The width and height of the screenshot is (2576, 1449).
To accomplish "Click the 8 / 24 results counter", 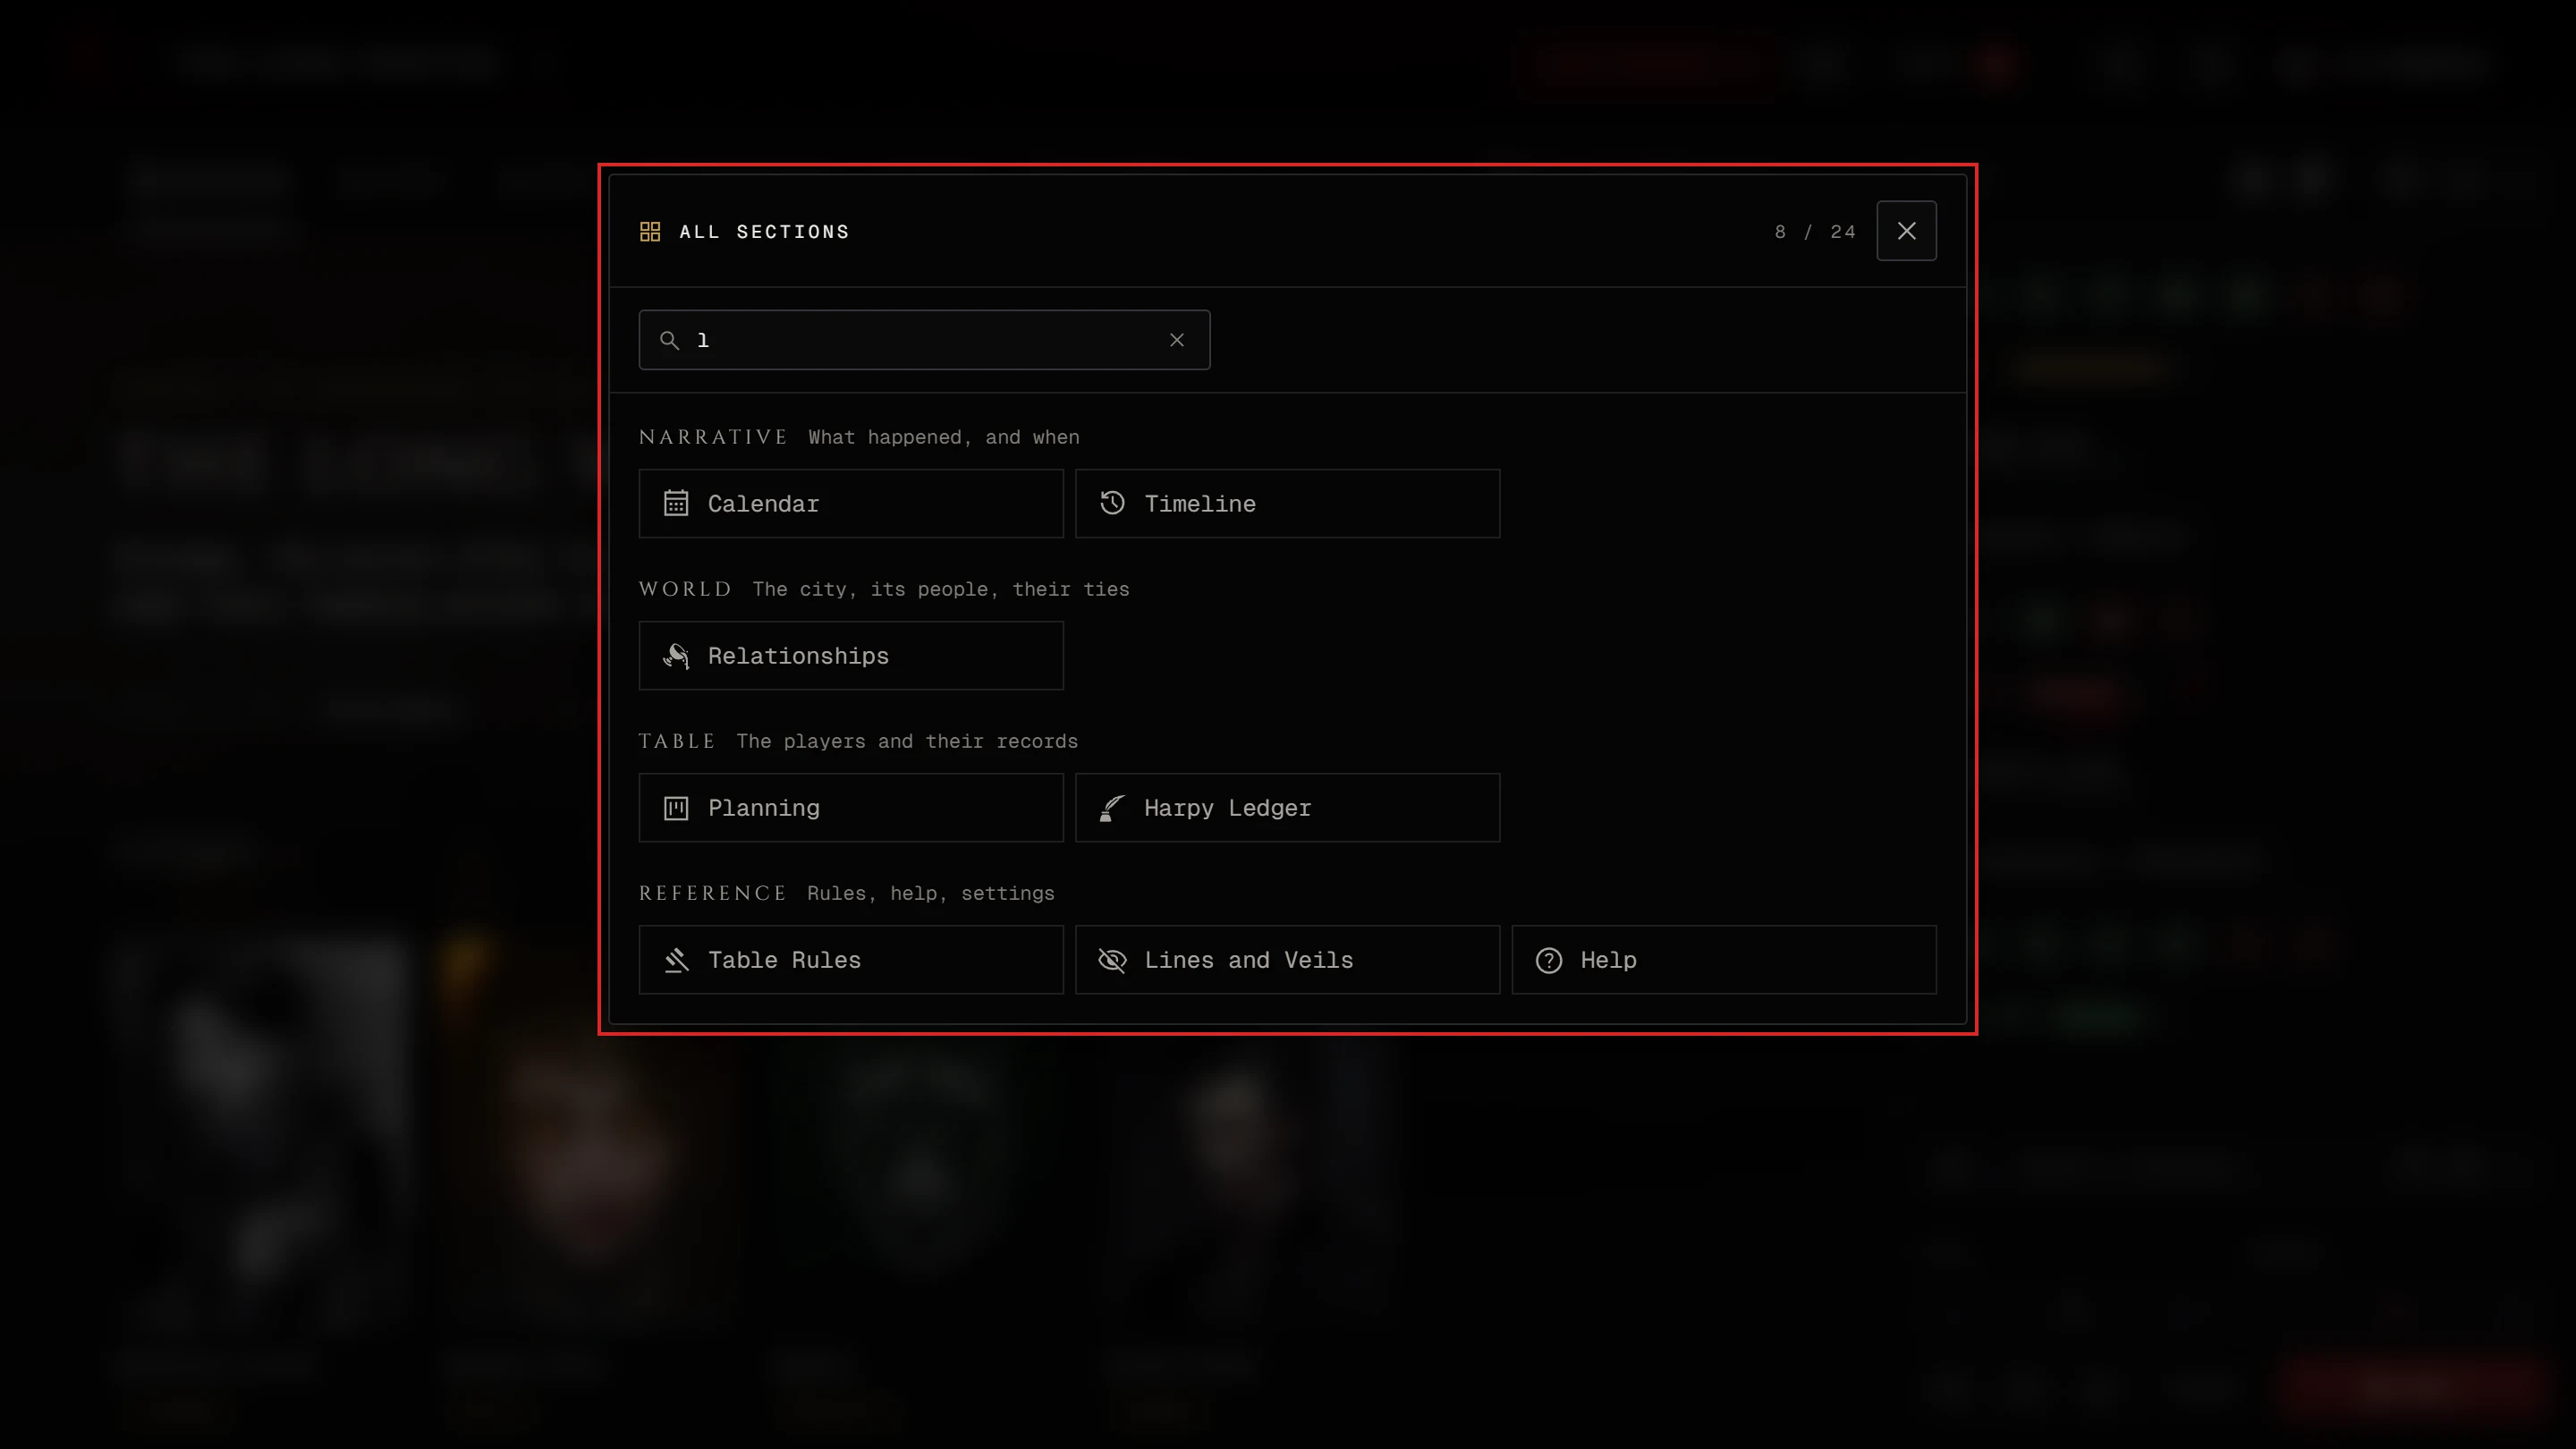I will click(x=1815, y=232).
